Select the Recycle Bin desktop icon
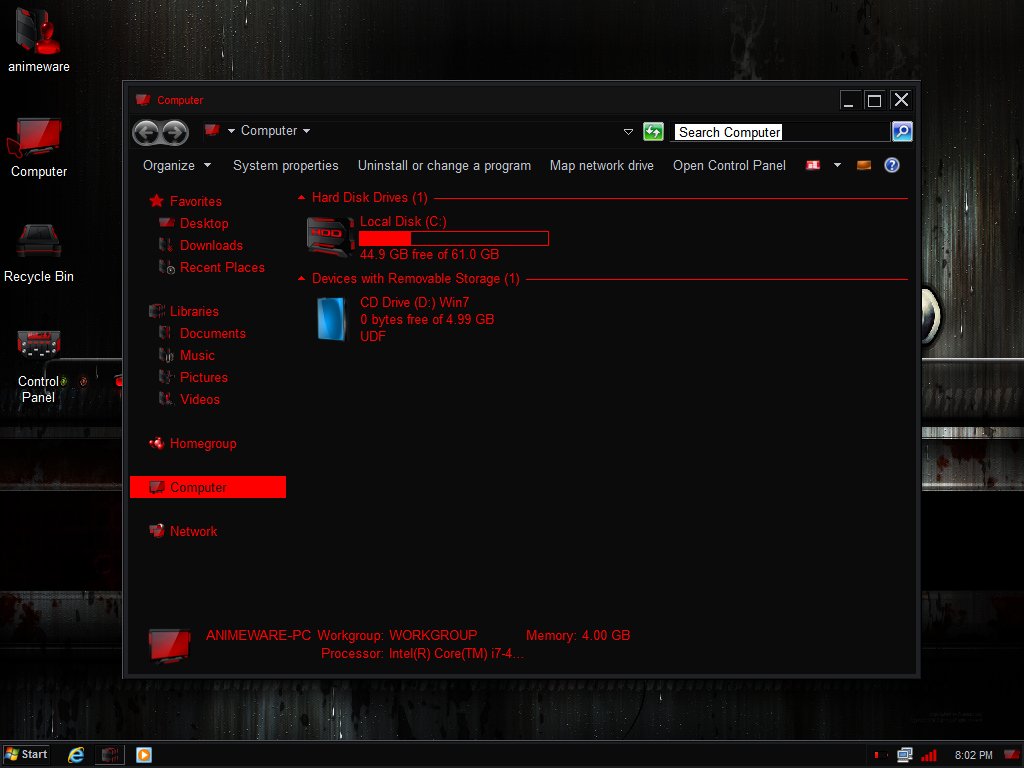The image size is (1024, 768). (39, 253)
